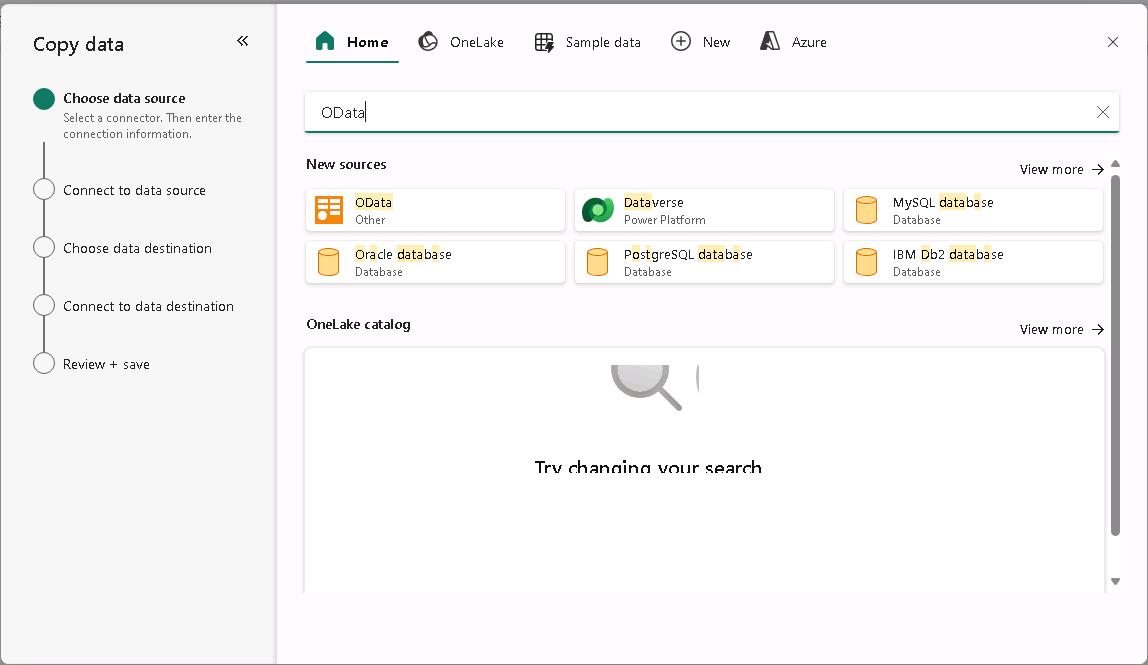This screenshot has width=1148, height=665.
Task: Click the connector search input field
Action: pos(700,112)
